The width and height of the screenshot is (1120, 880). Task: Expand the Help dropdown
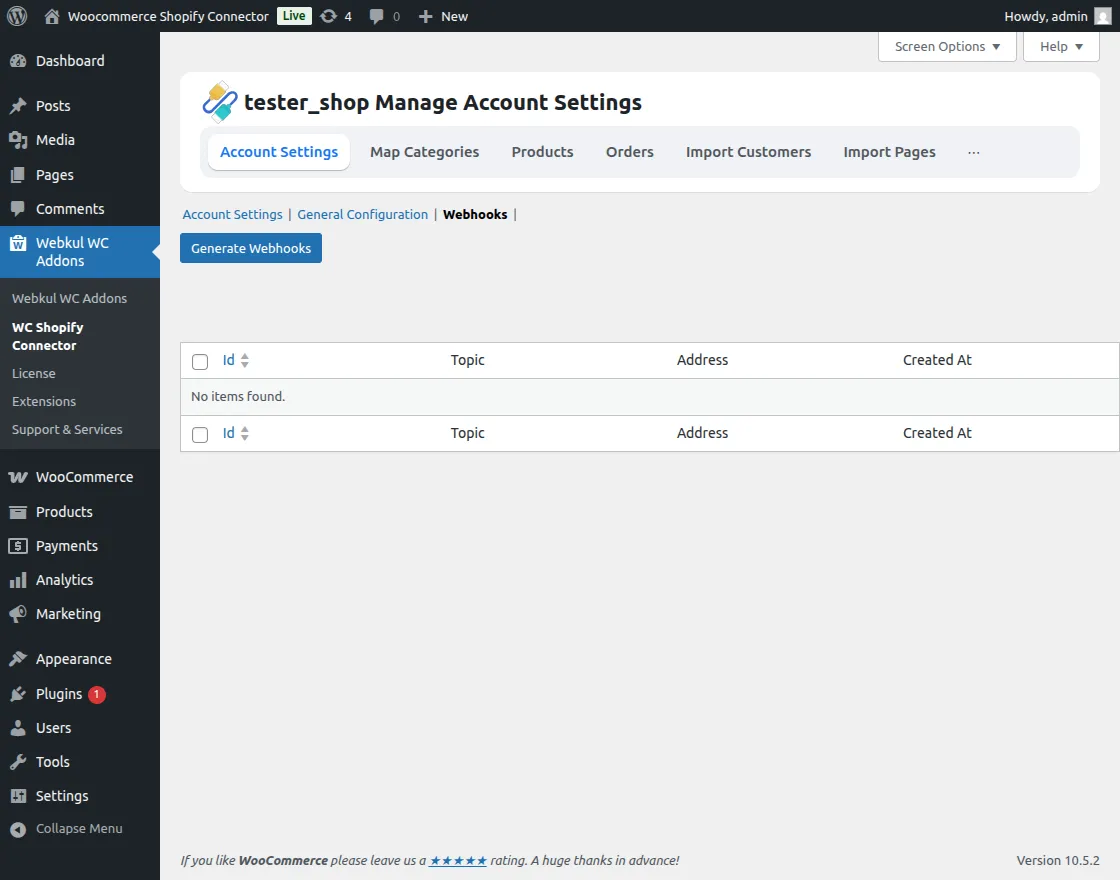coord(1060,46)
